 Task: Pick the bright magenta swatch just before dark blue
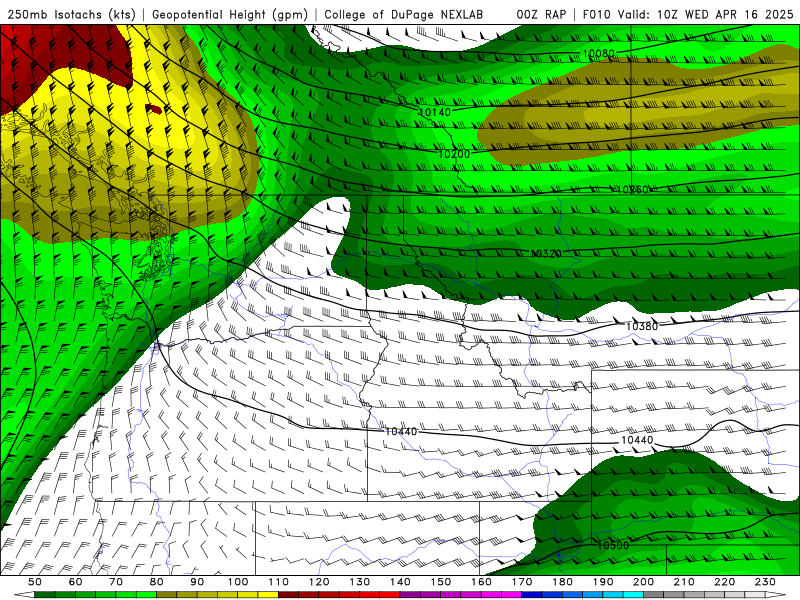point(512,595)
